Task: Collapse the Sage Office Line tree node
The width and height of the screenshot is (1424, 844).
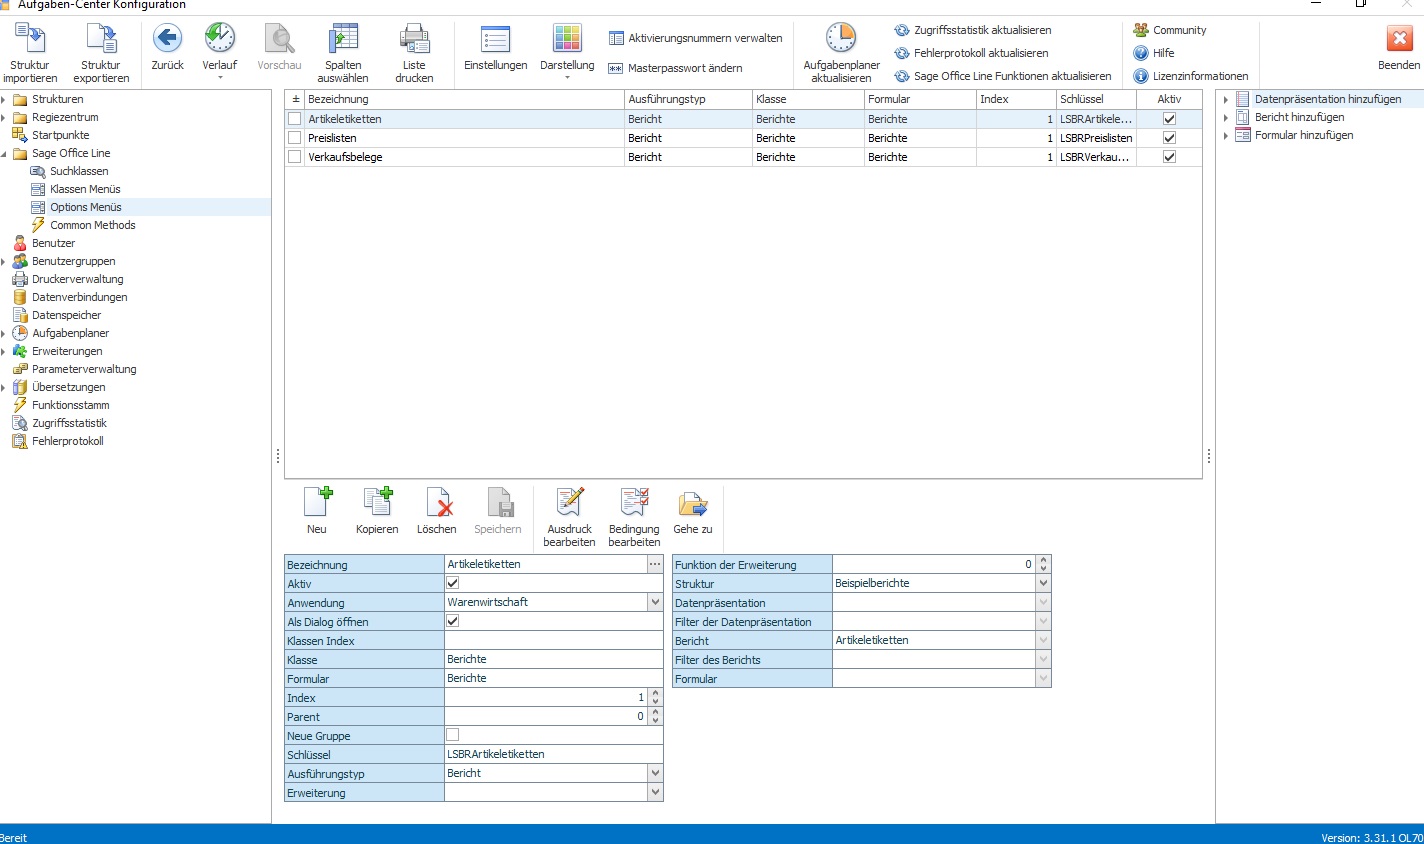Action: pos(4,154)
